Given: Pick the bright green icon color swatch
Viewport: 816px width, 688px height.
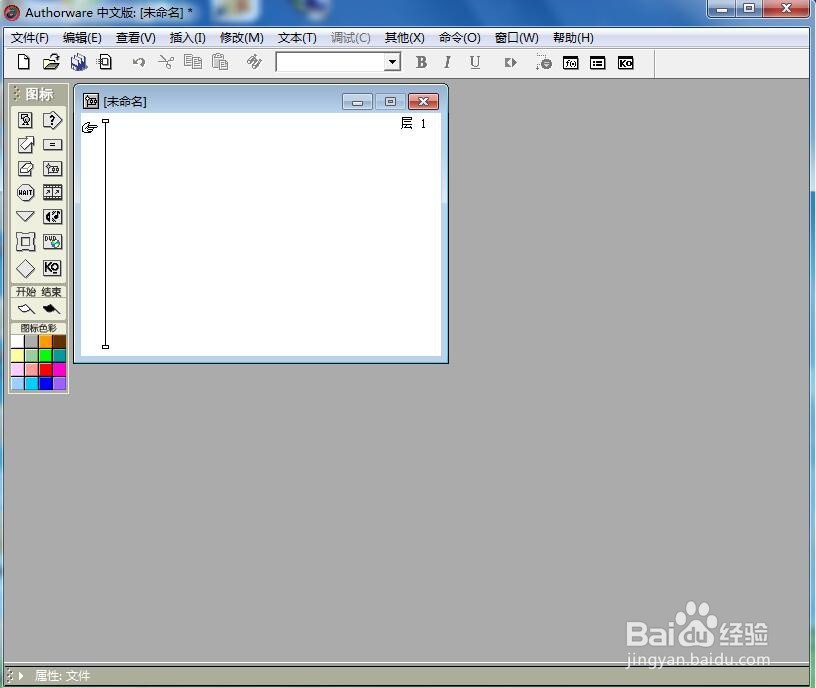Looking at the screenshot, I should [45, 355].
